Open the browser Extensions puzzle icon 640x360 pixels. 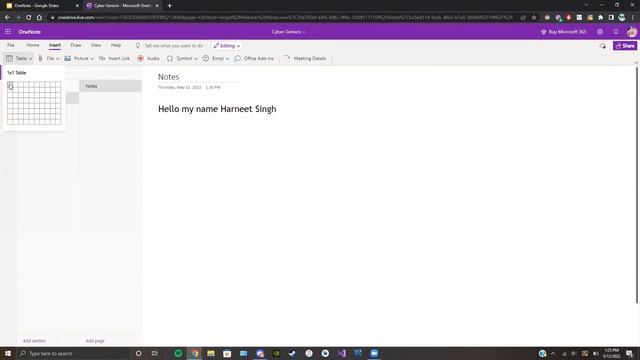(600, 18)
